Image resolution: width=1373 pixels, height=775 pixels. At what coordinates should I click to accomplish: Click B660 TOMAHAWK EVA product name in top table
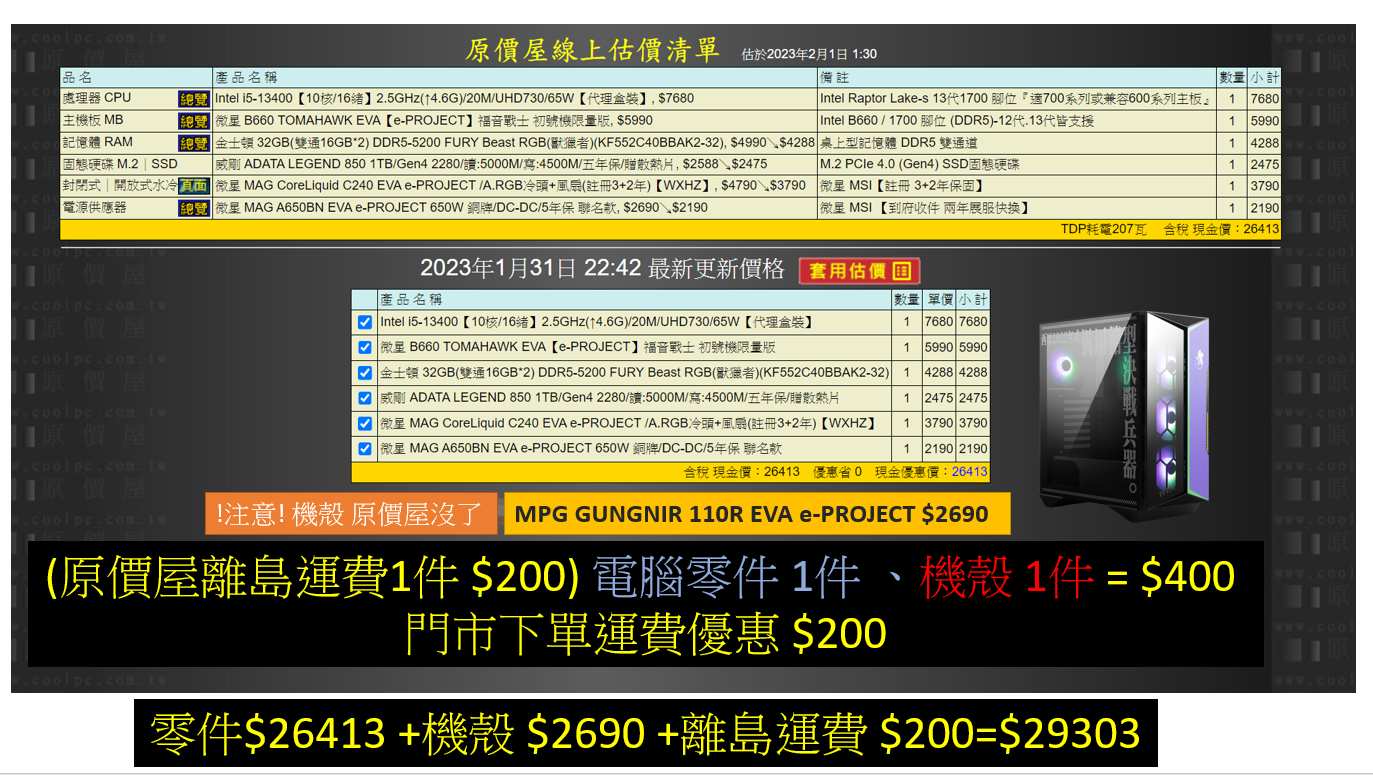click(x=434, y=121)
